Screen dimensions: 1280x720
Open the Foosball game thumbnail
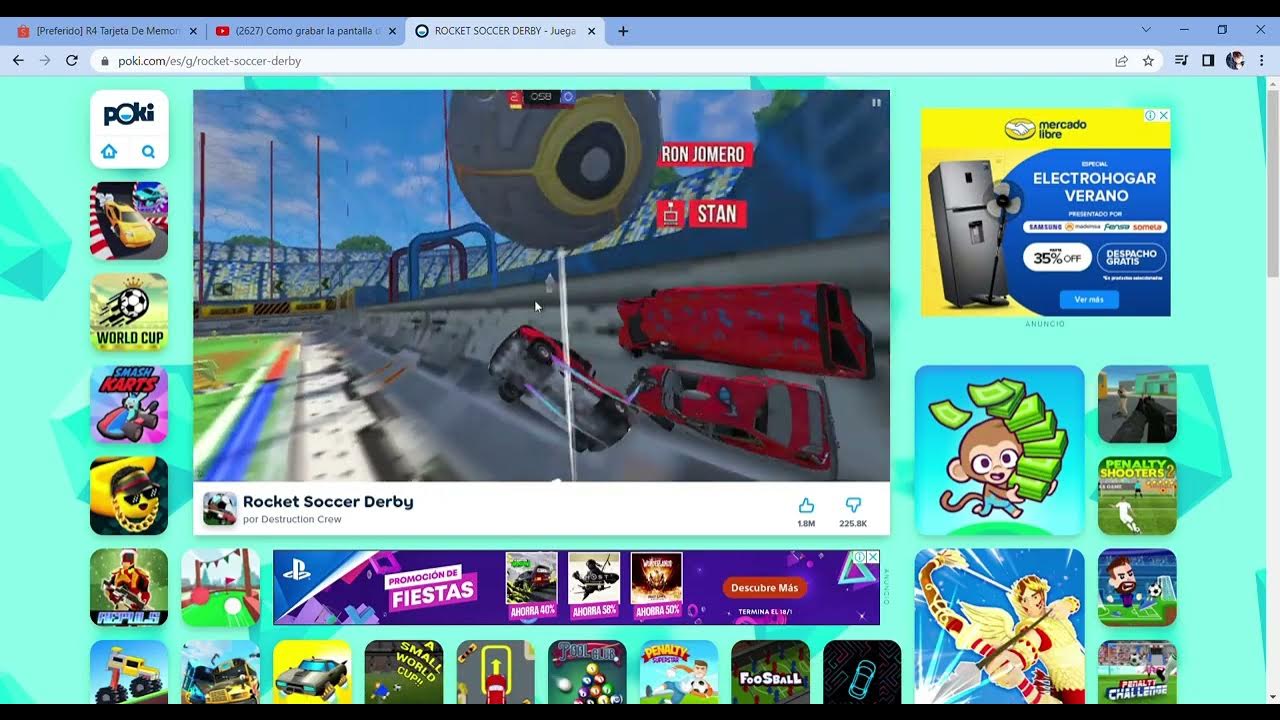[770, 673]
